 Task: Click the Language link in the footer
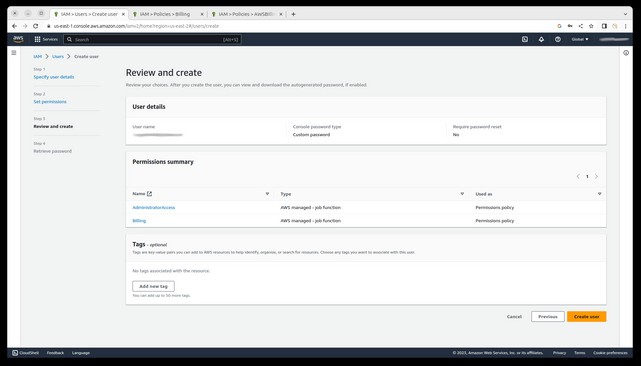pyautogui.click(x=81, y=353)
